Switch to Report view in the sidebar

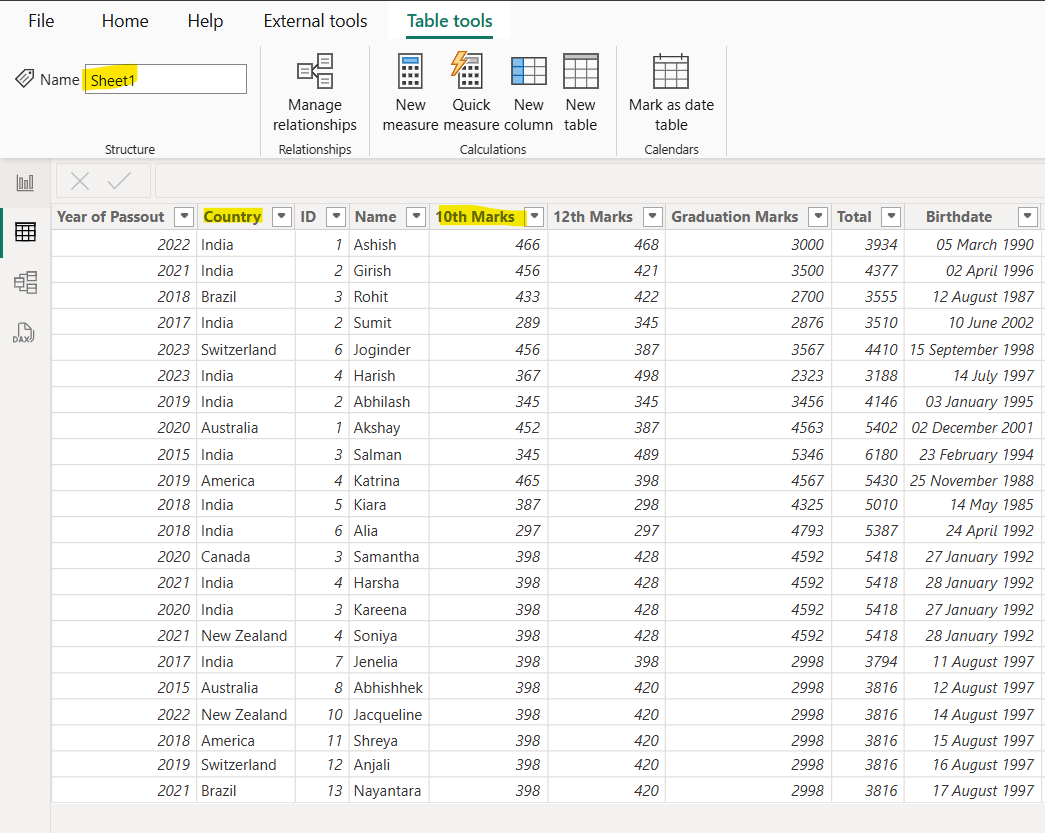(x=25, y=181)
